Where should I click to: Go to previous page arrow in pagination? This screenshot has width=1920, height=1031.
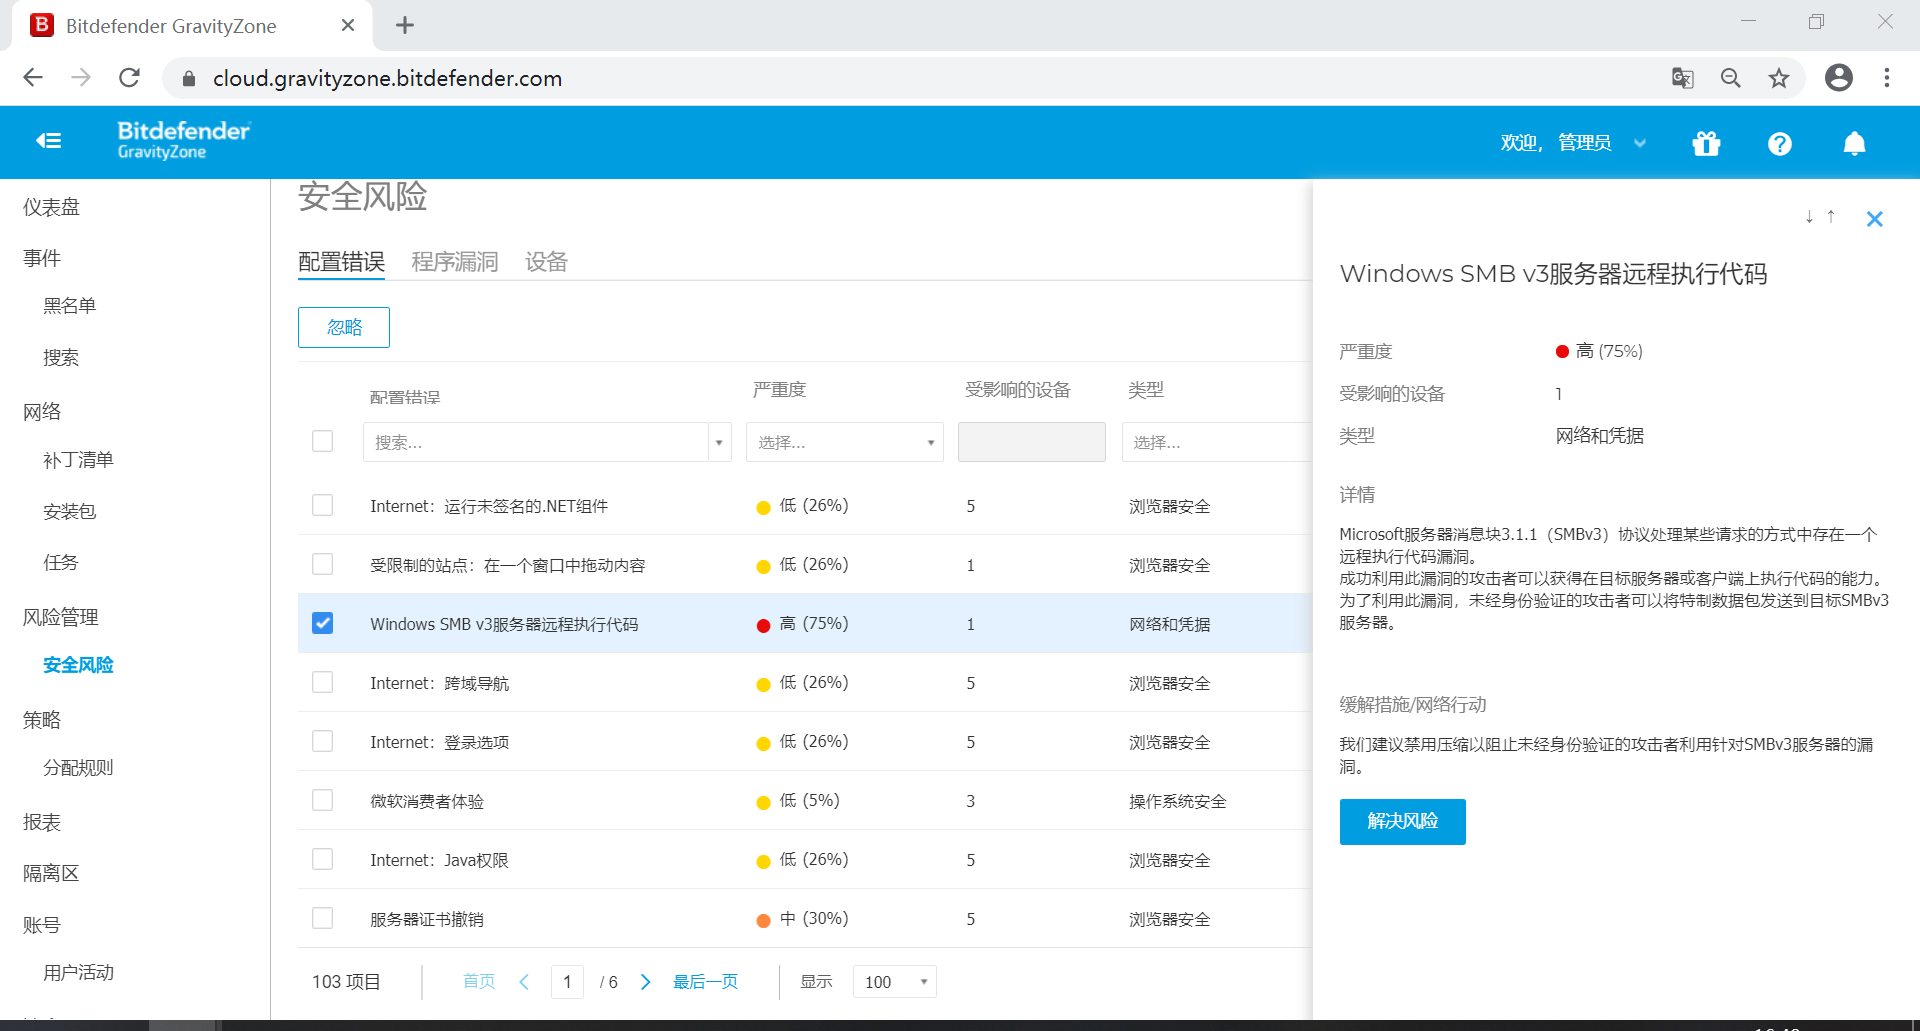524,982
